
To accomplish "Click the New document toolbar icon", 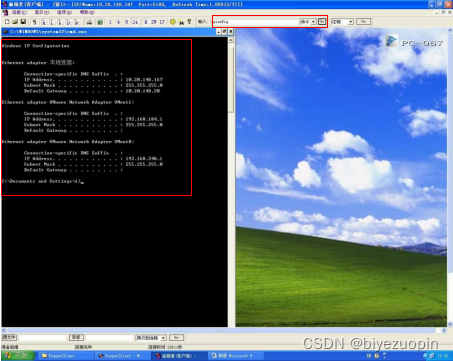I will click(x=7, y=22).
